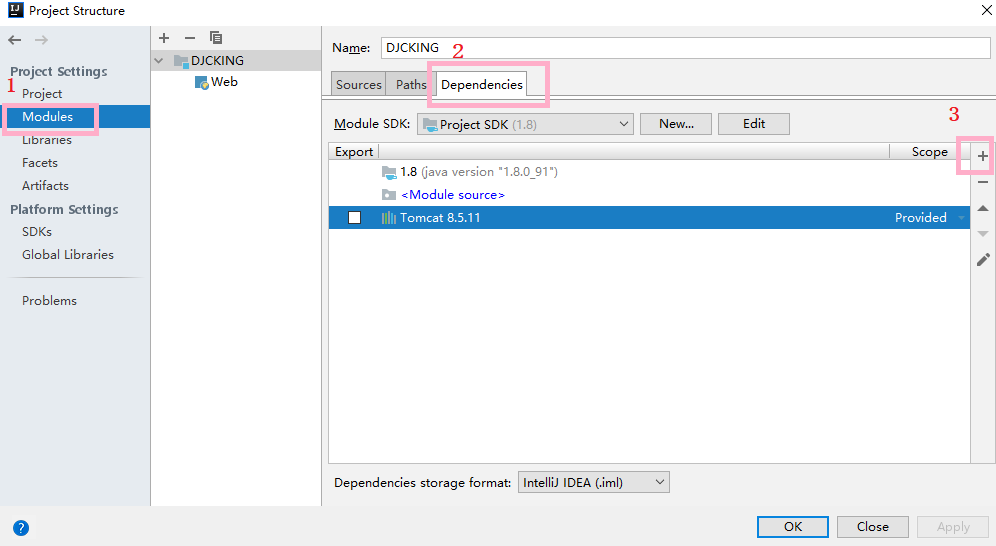Click the DJCKING module folder icon
Screen dimensions: 996x546
(x=181, y=61)
